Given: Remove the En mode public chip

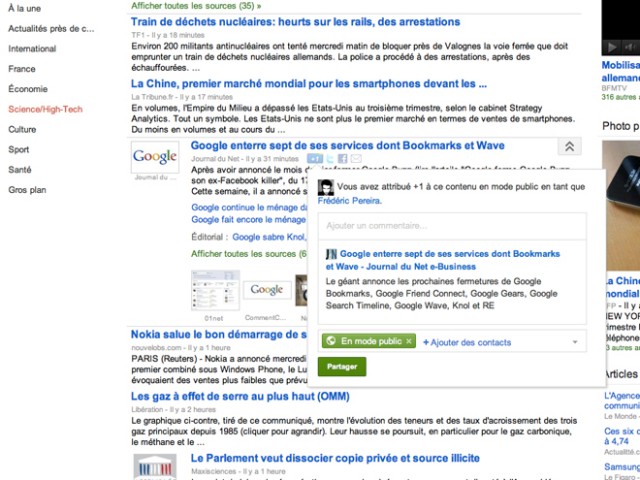Looking at the screenshot, I should [x=409, y=341].
